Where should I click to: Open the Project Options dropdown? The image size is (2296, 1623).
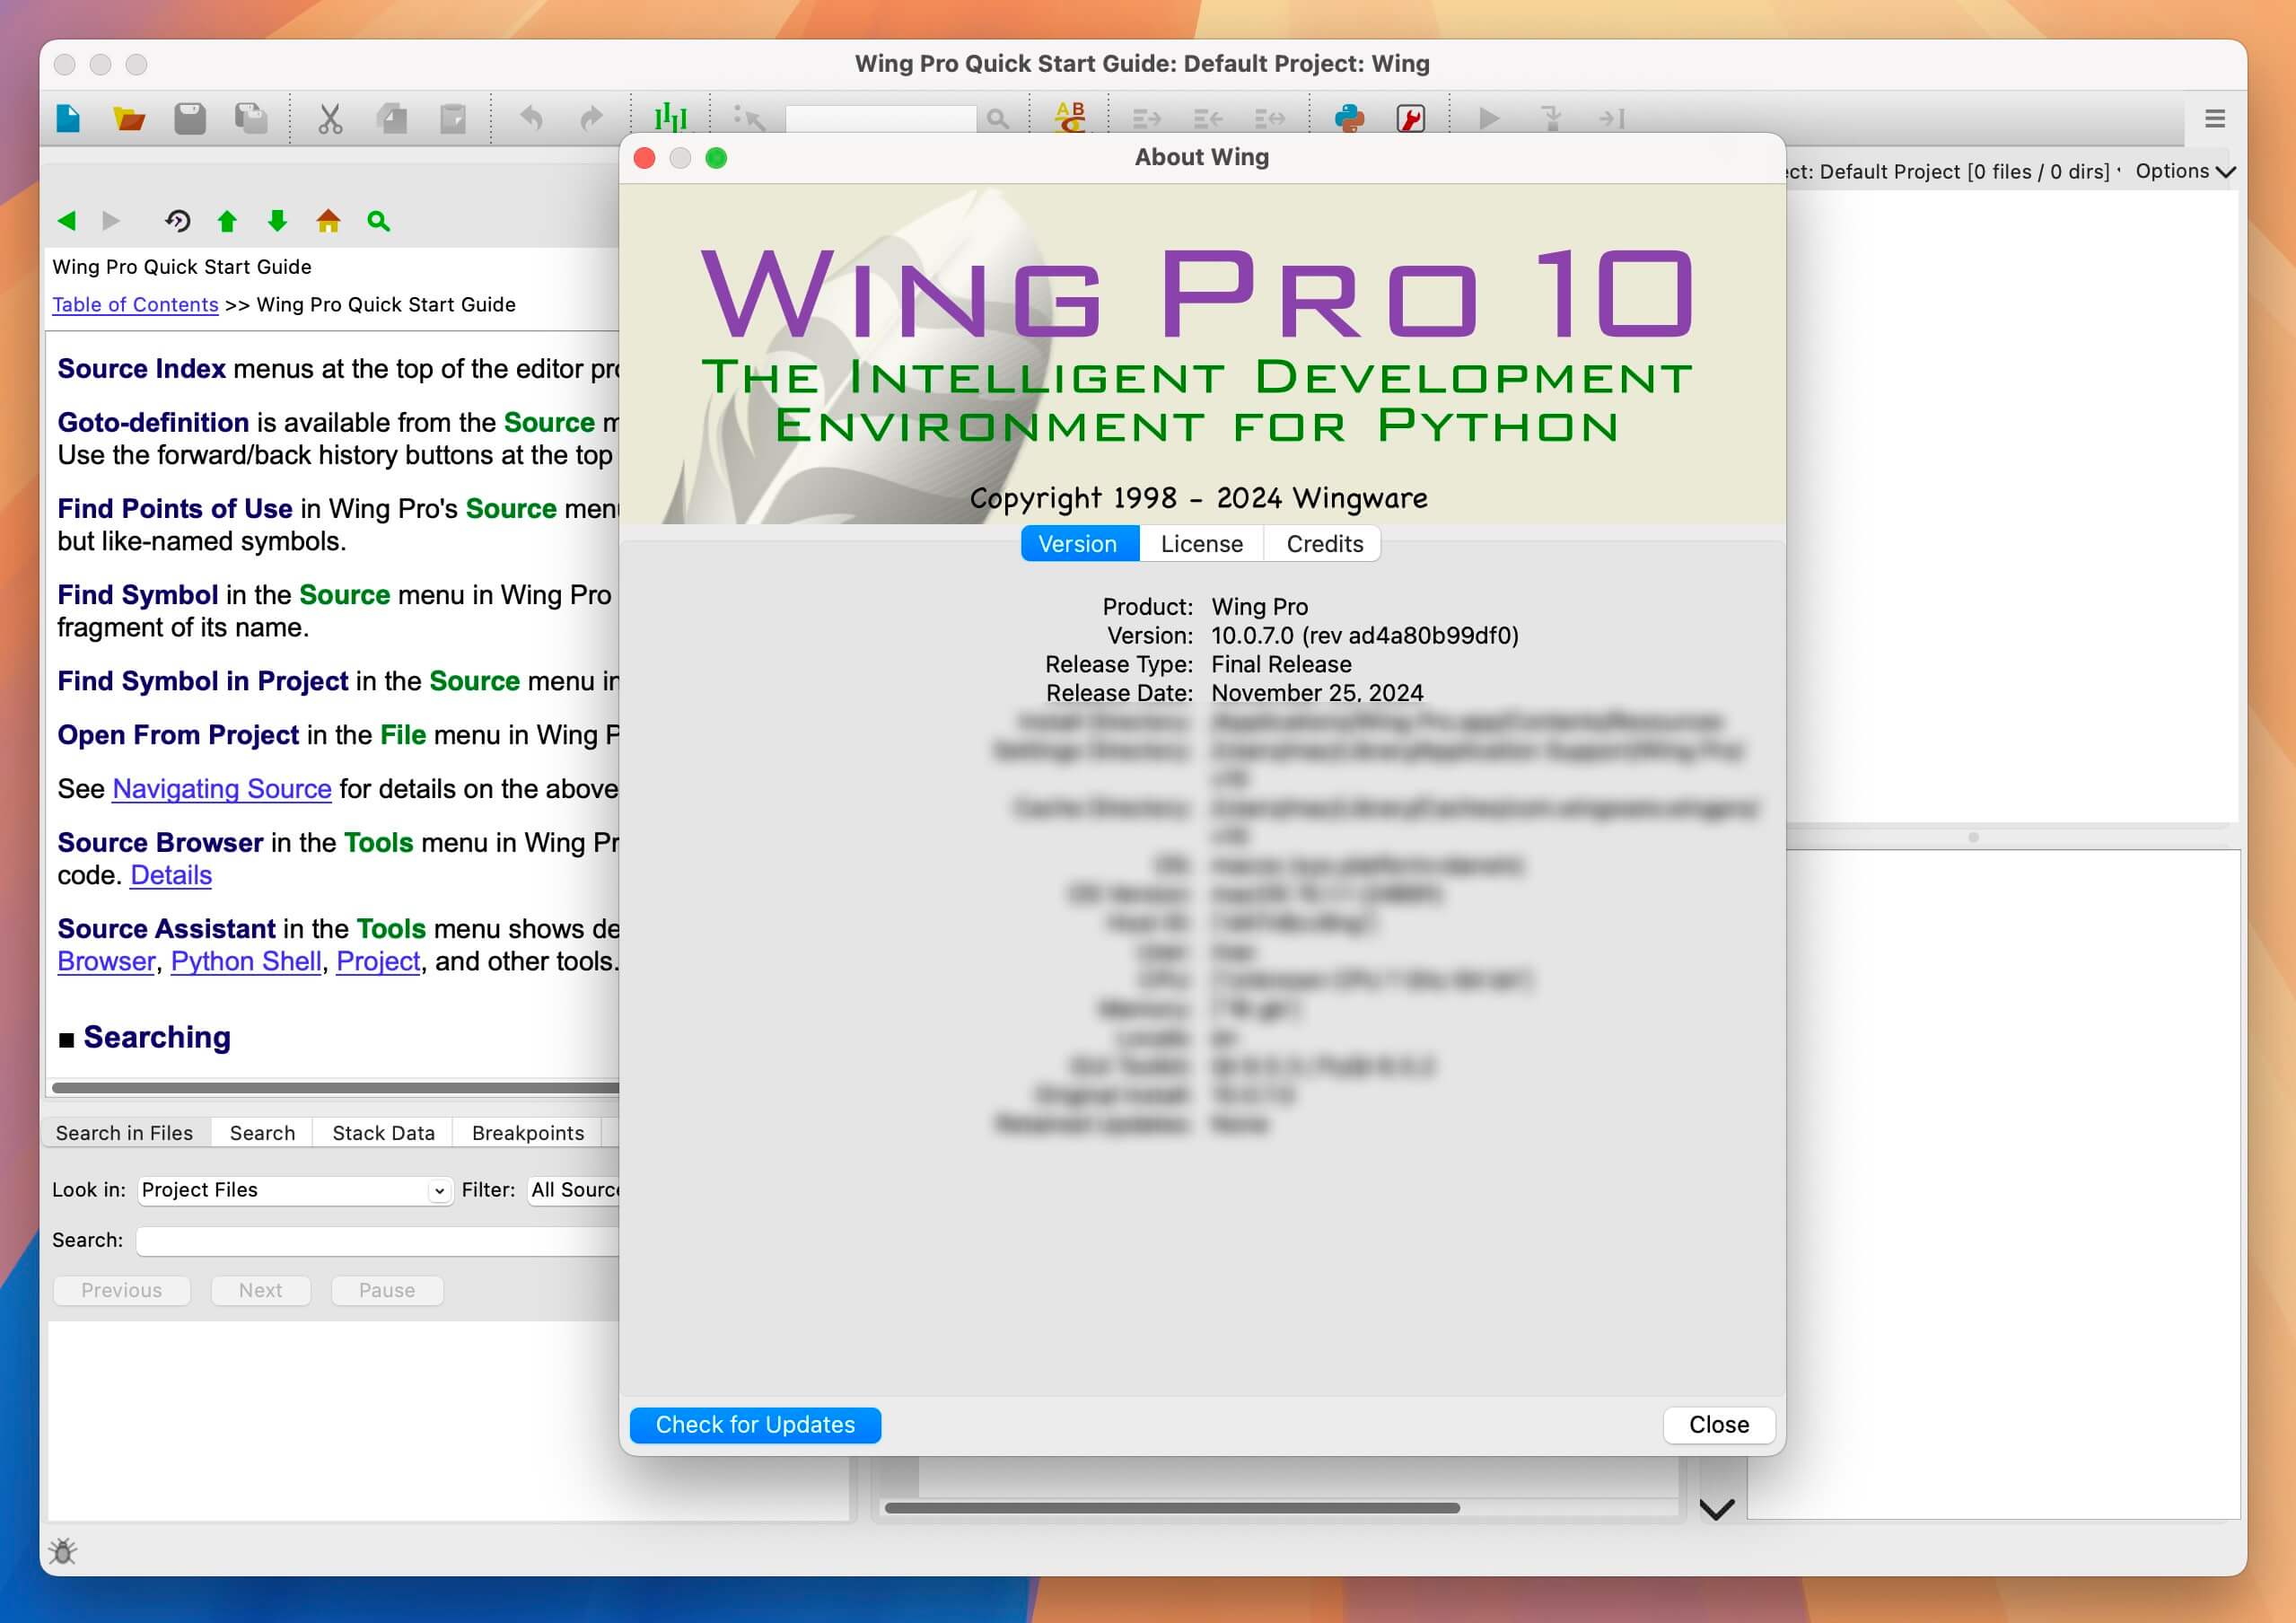point(2185,171)
